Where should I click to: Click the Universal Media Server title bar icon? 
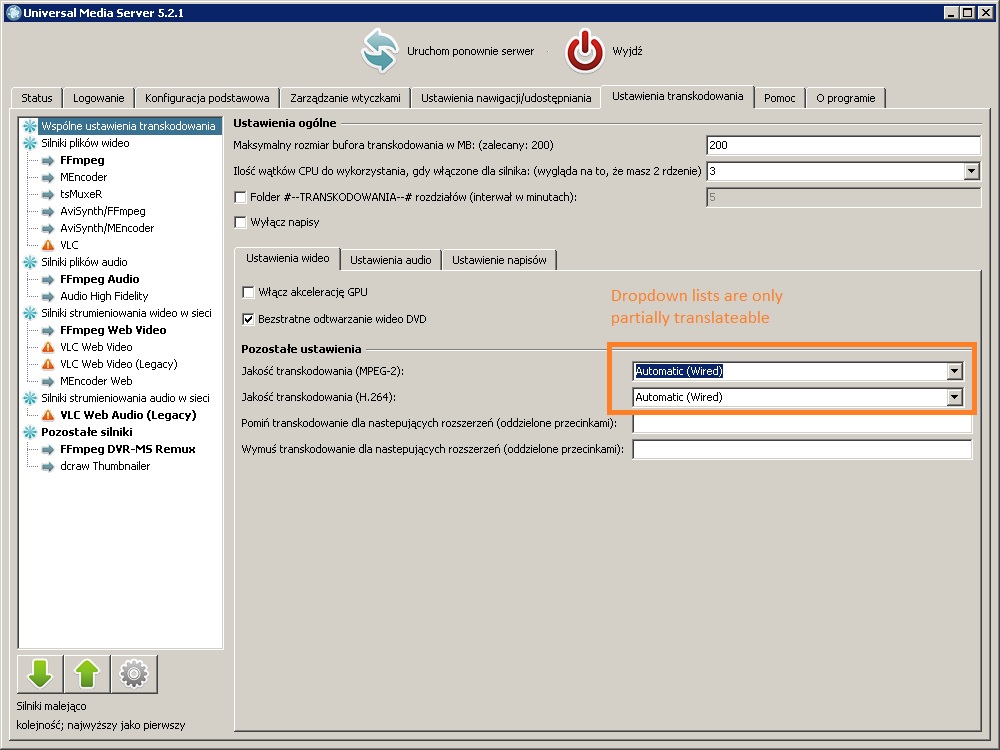(x=13, y=12)
